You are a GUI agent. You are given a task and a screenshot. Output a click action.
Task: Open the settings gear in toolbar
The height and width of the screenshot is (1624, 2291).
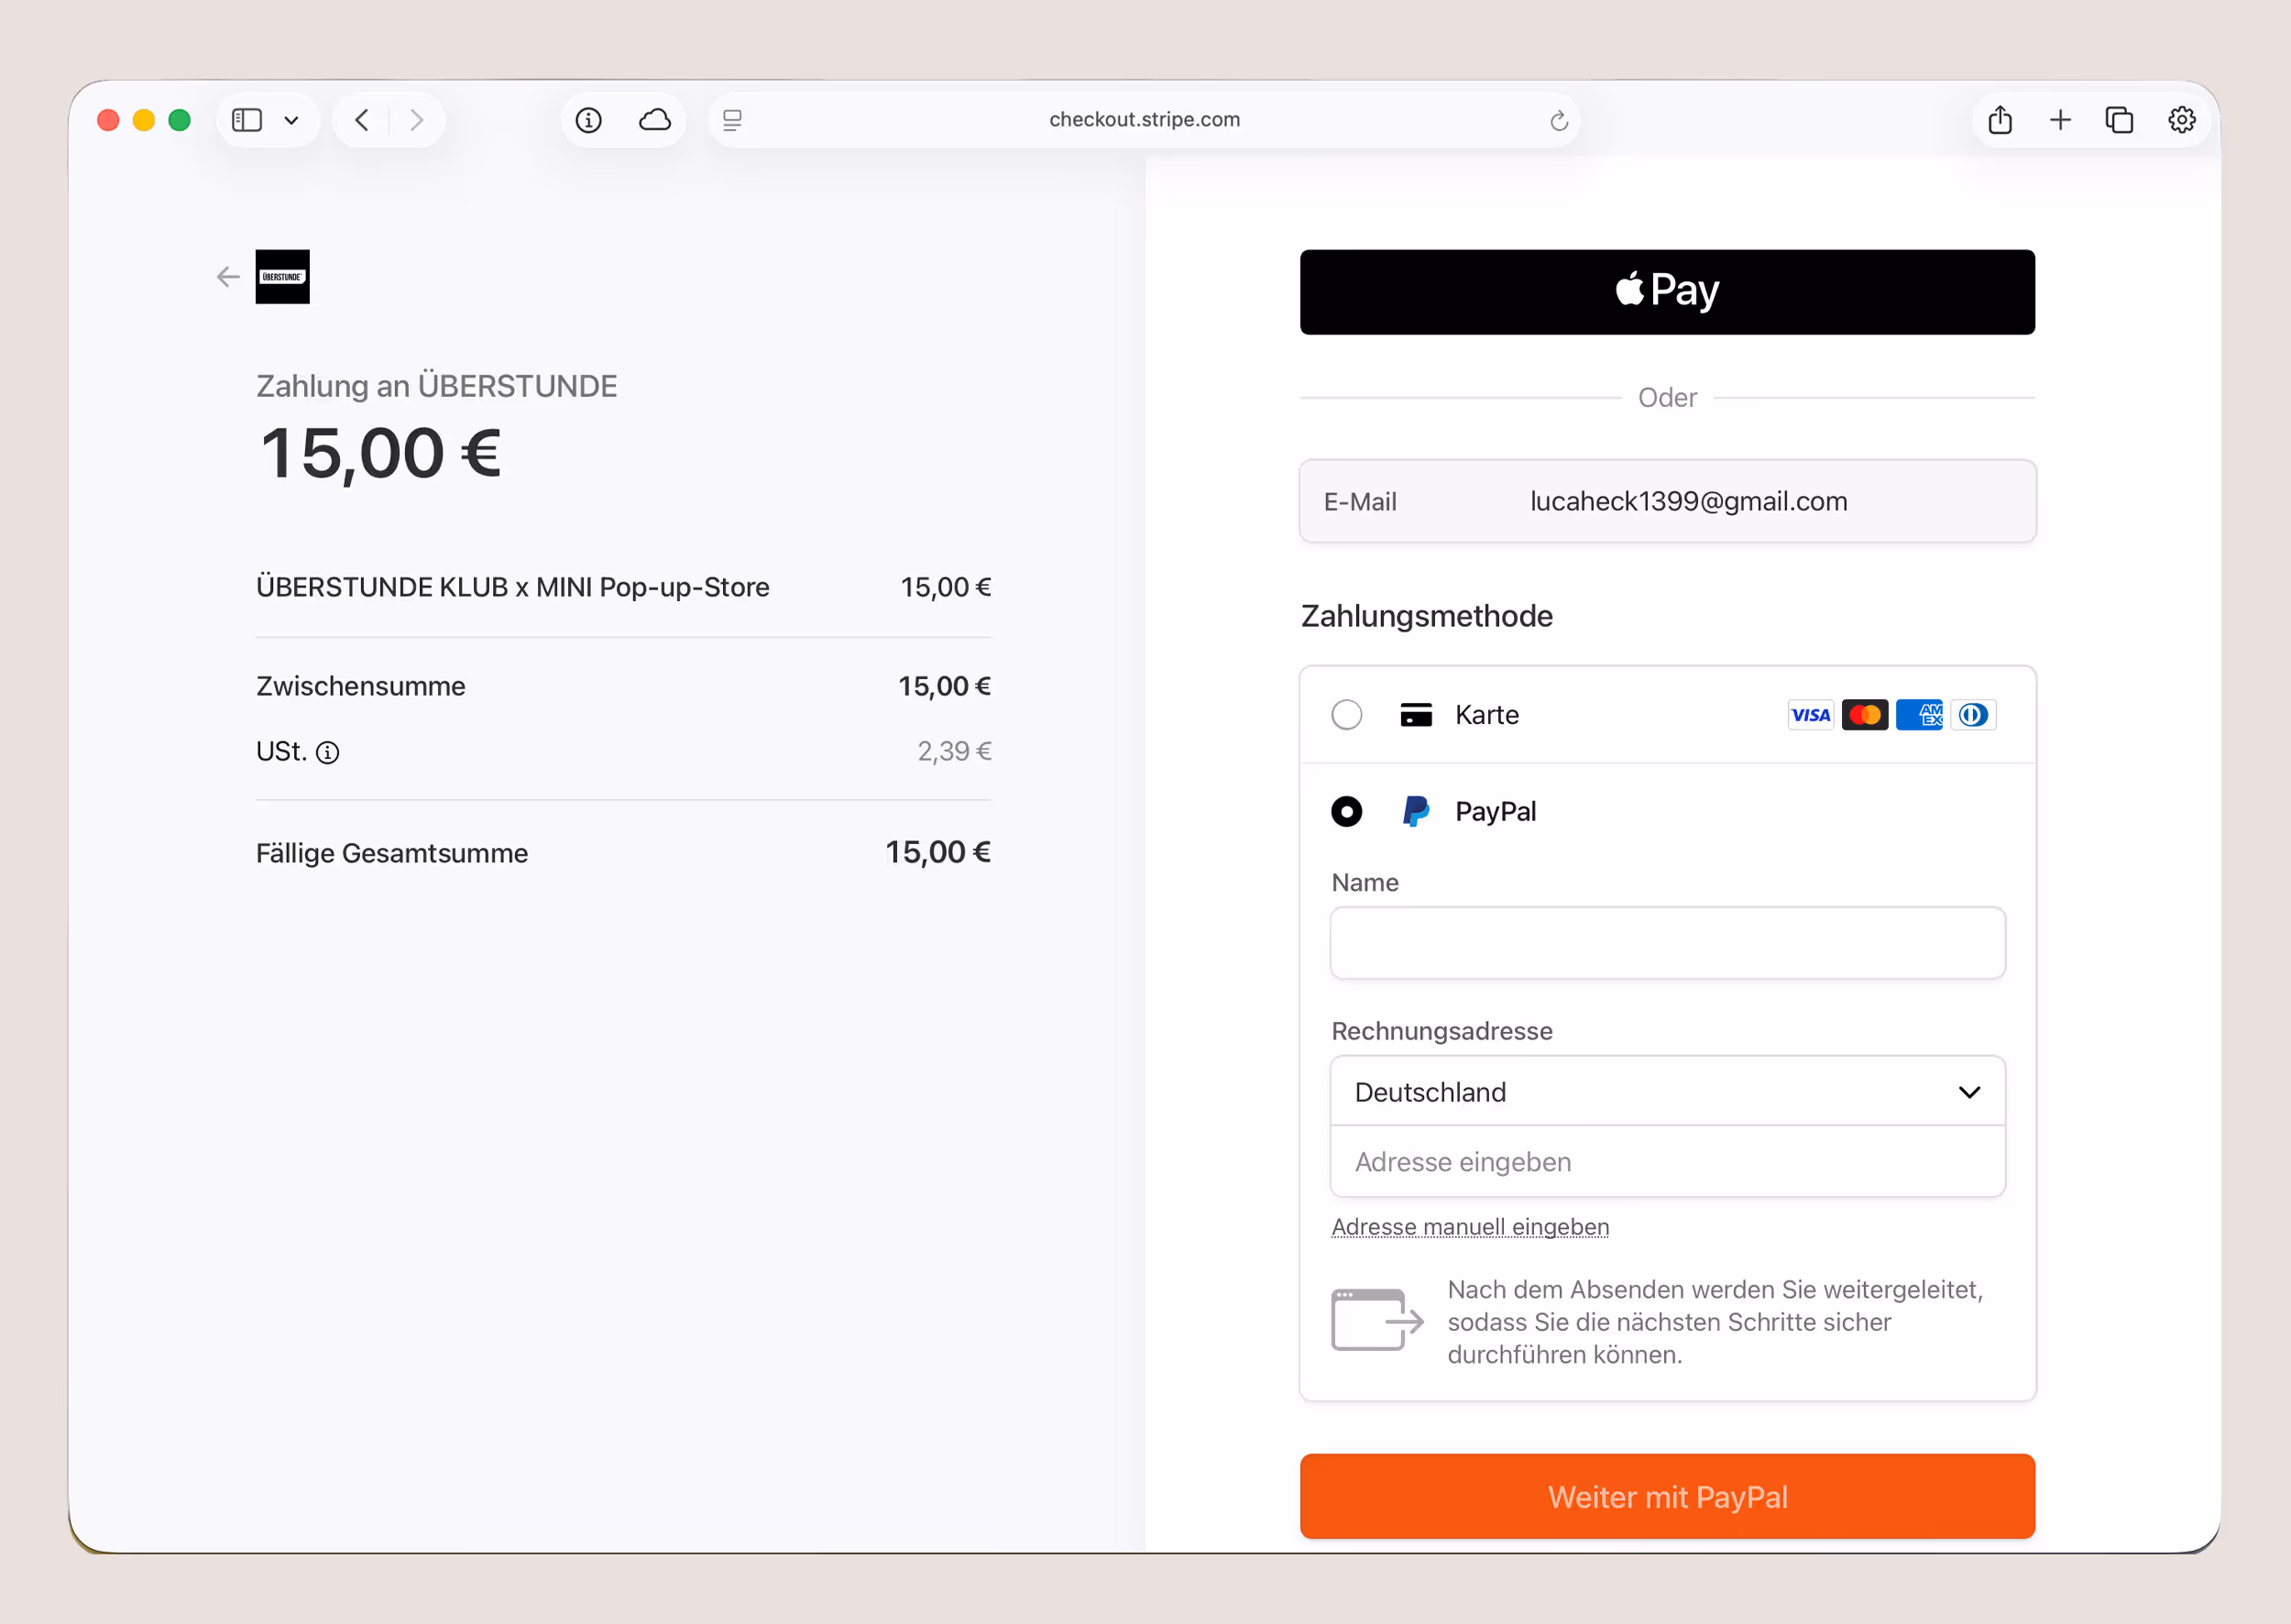(2182, 120)
